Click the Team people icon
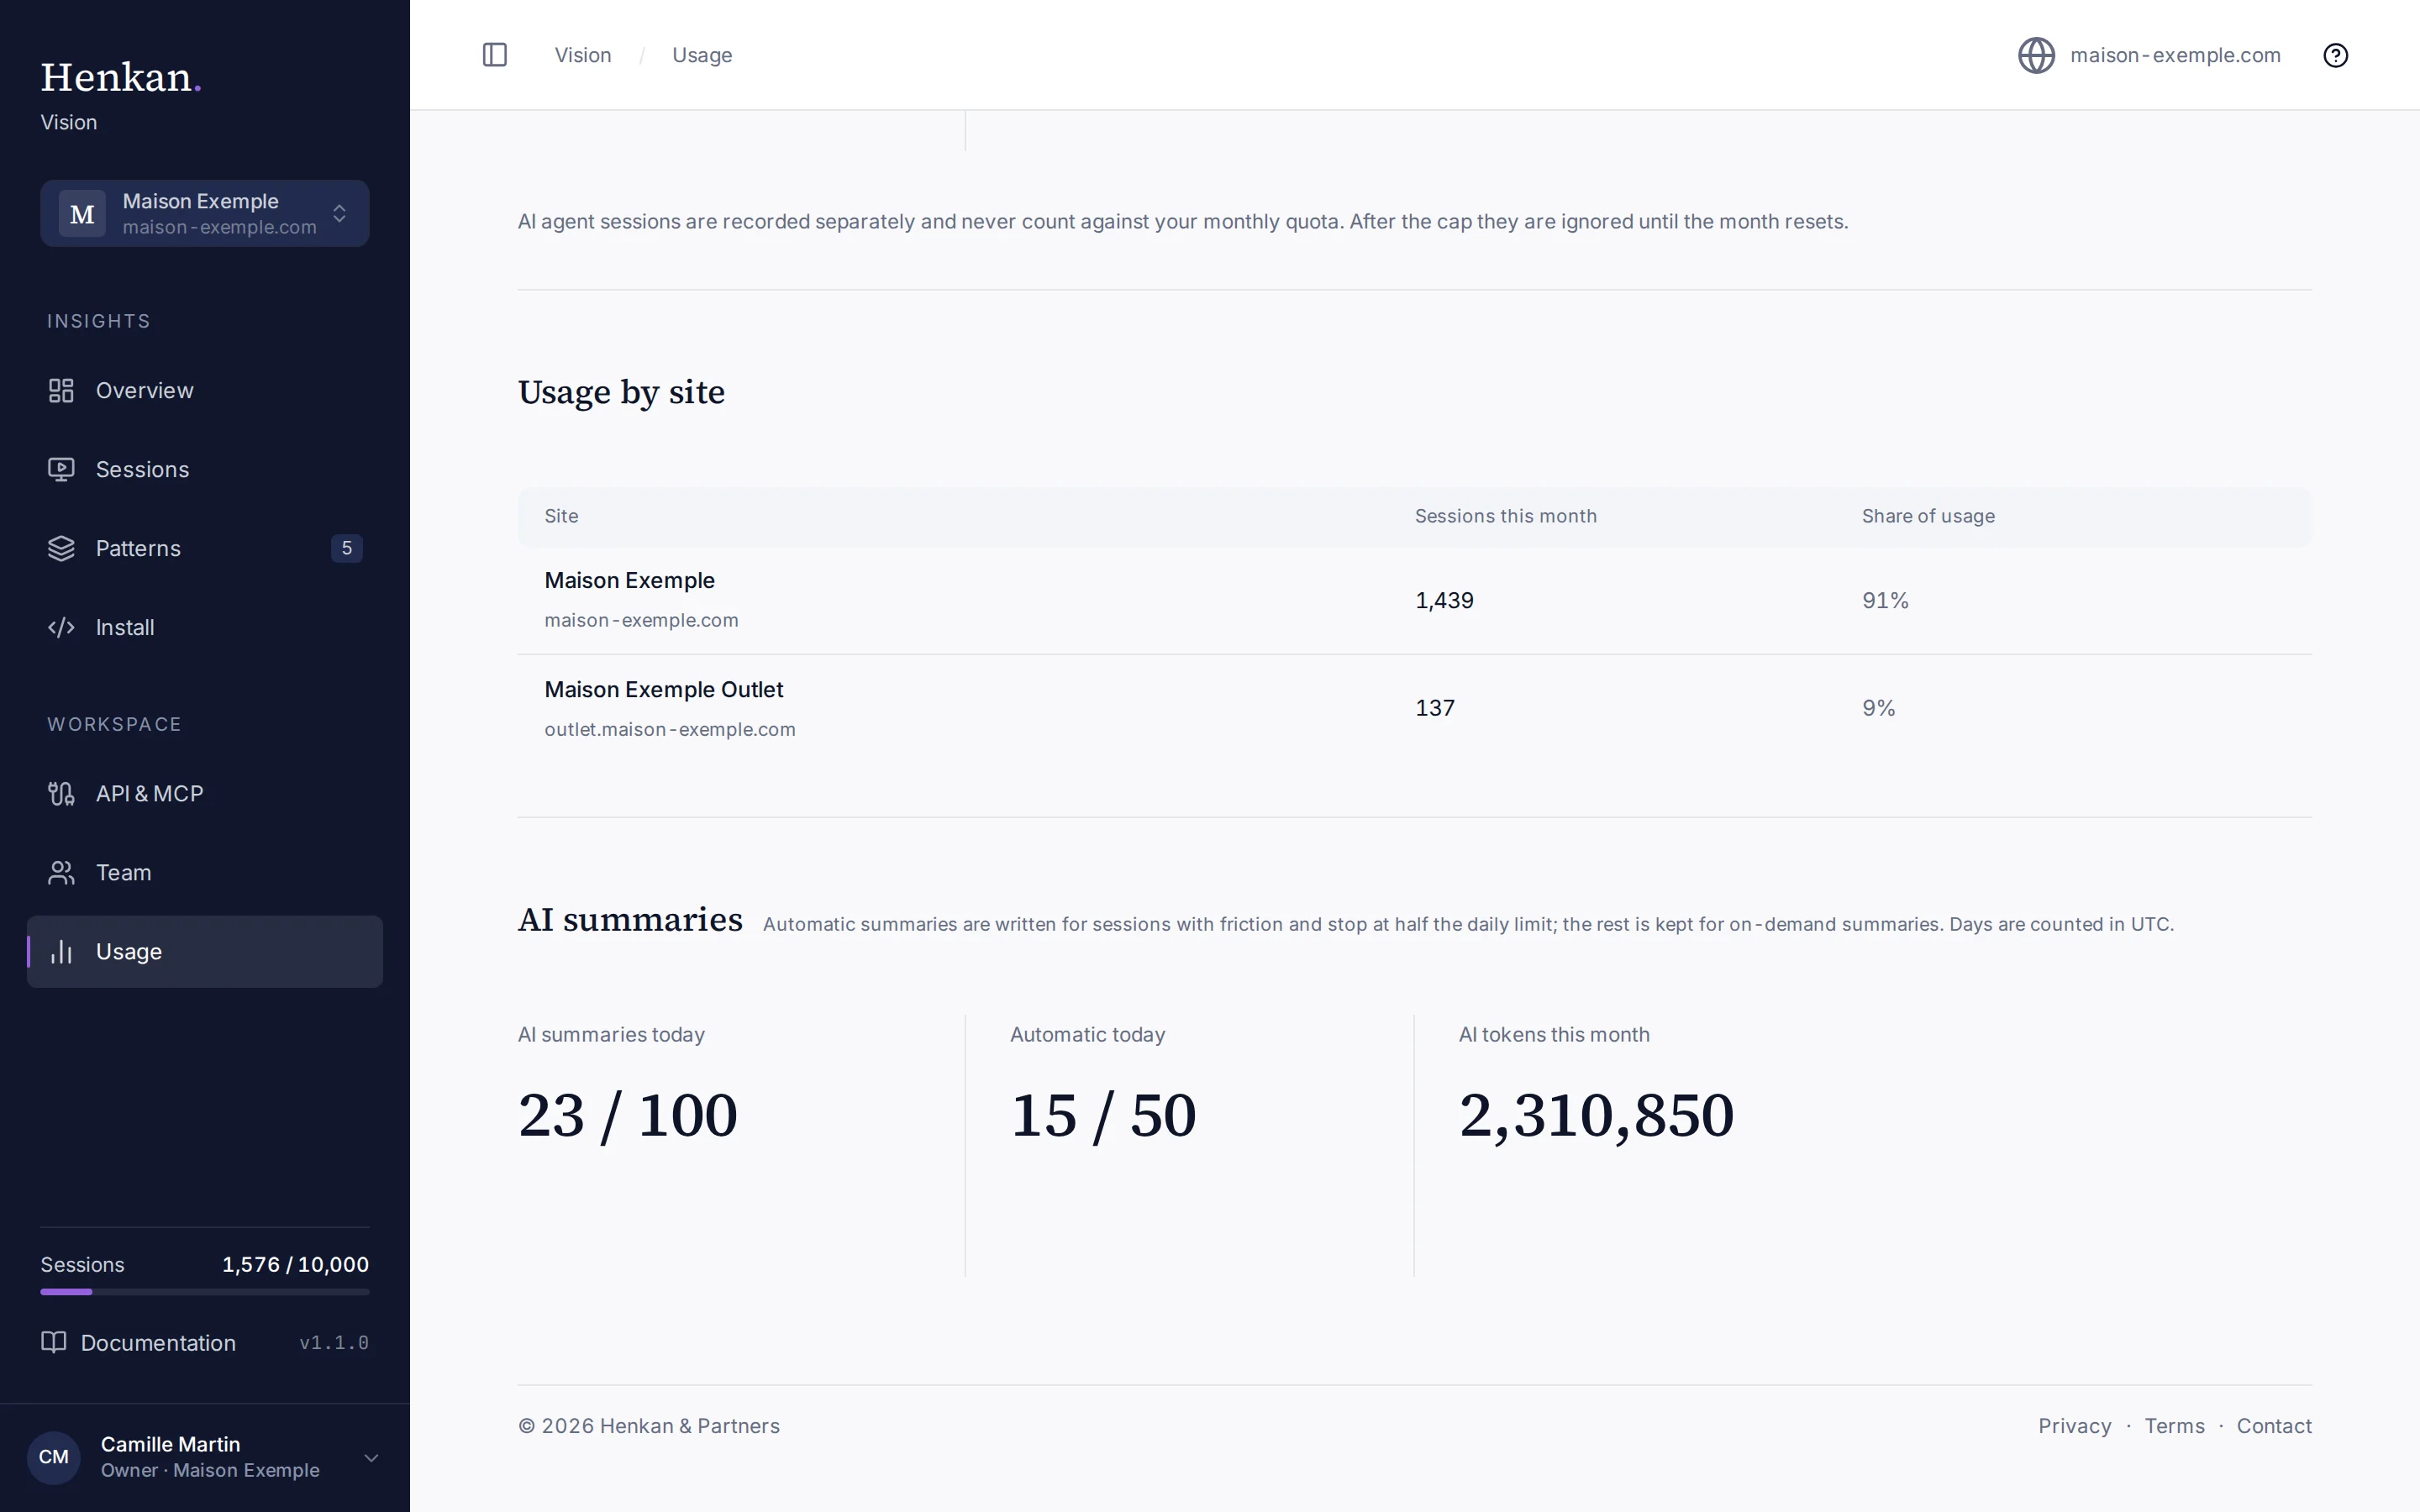This screenshot has width=2420, height=1512. 61,872
